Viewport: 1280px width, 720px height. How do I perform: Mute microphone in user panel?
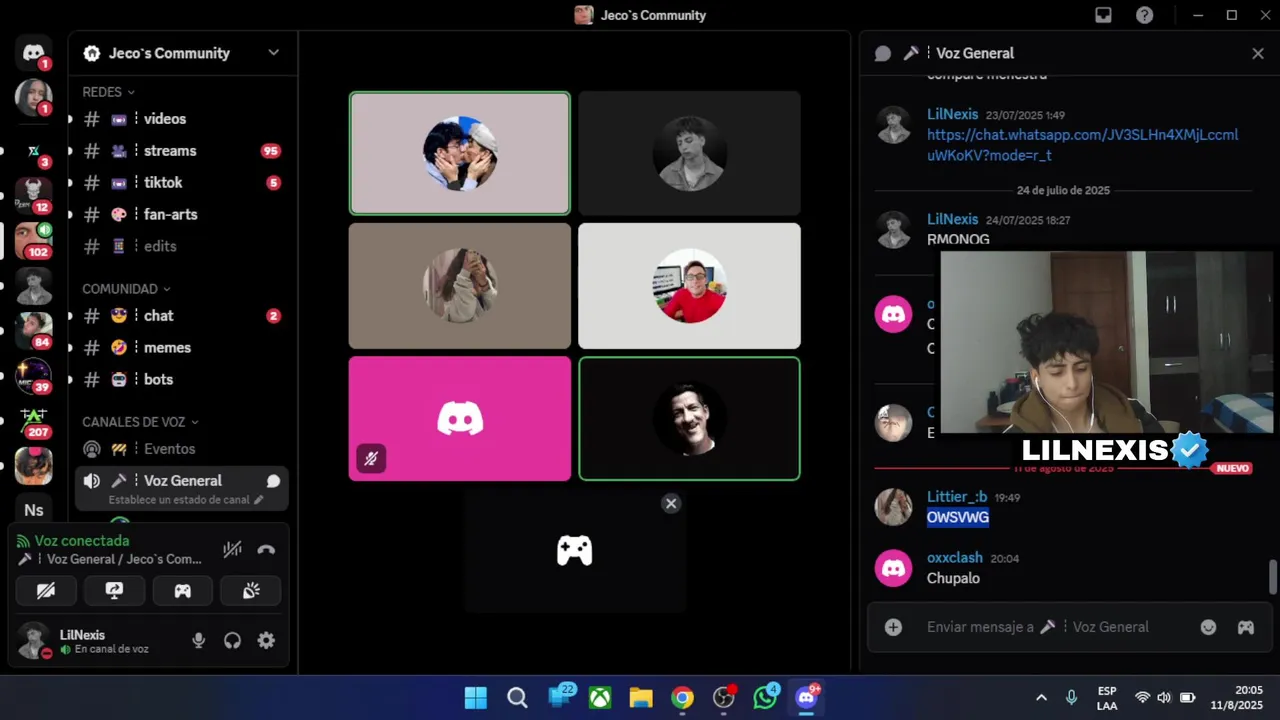(x=198, y=641)
